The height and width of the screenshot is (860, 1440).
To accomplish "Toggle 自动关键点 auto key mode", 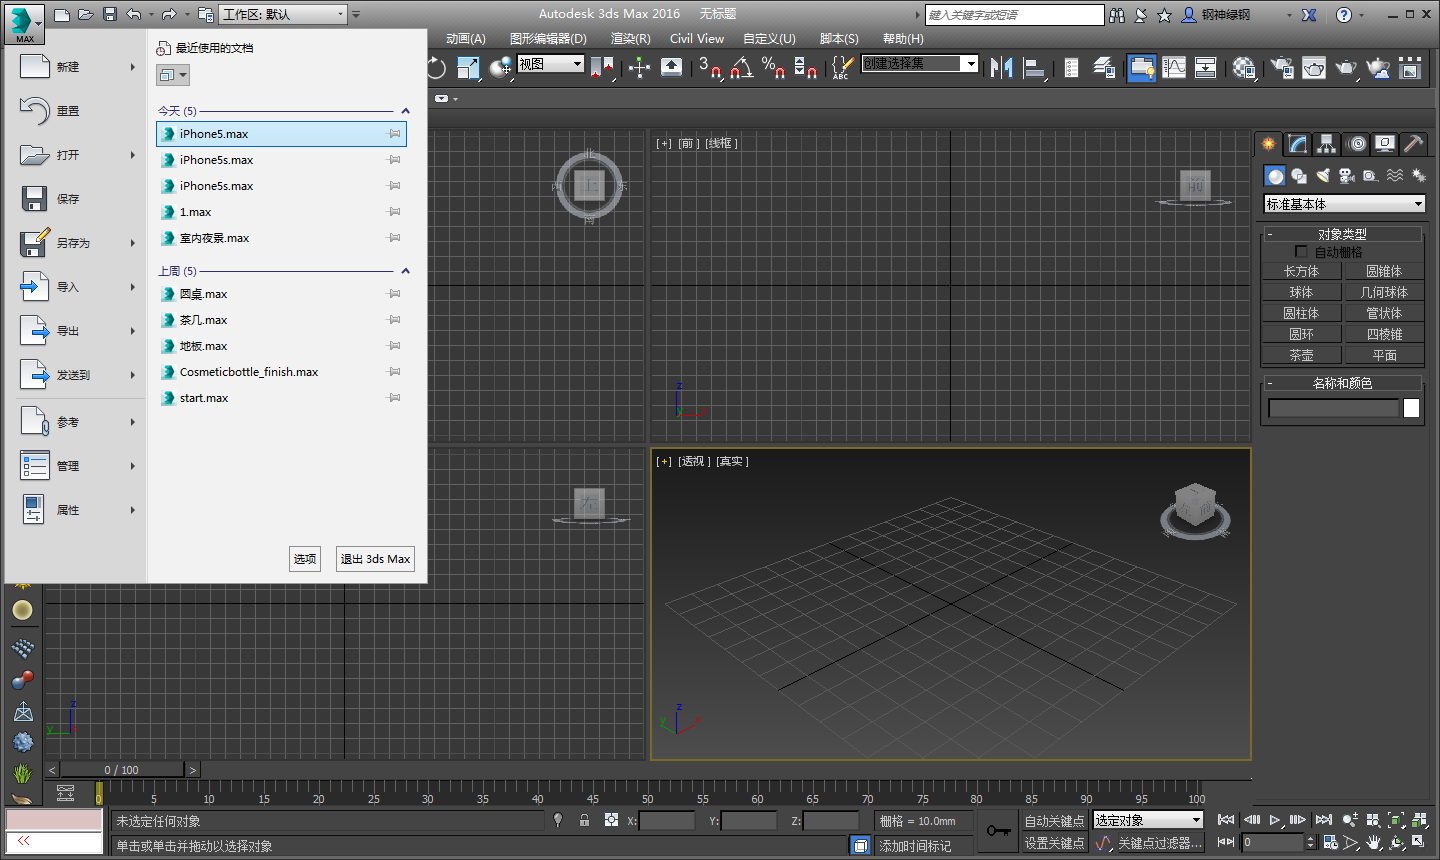I will pos(1054,821).
